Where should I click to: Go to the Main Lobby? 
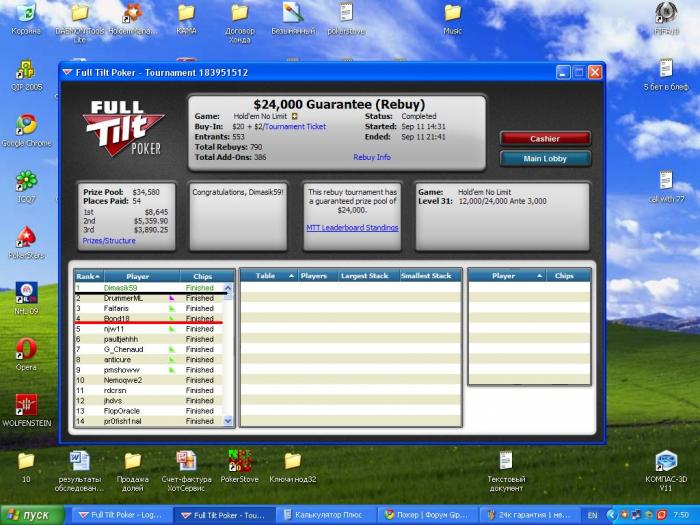[x=545, y=158]
